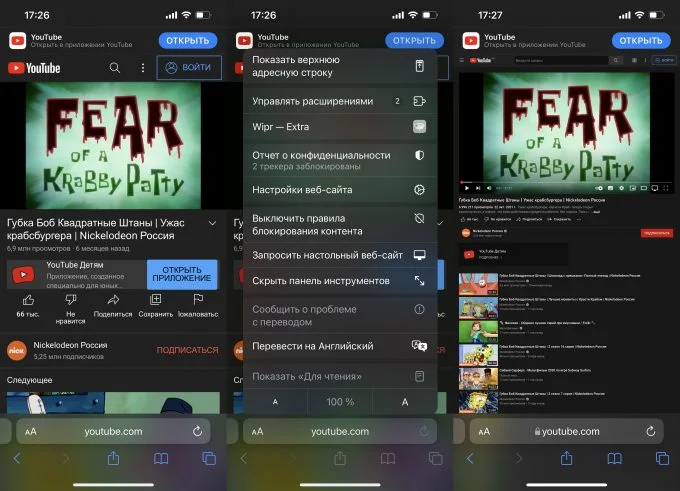
Task: Tap blue ОТКРЫТЬ banner button on middle screen
Action: [x=415, y=40]
